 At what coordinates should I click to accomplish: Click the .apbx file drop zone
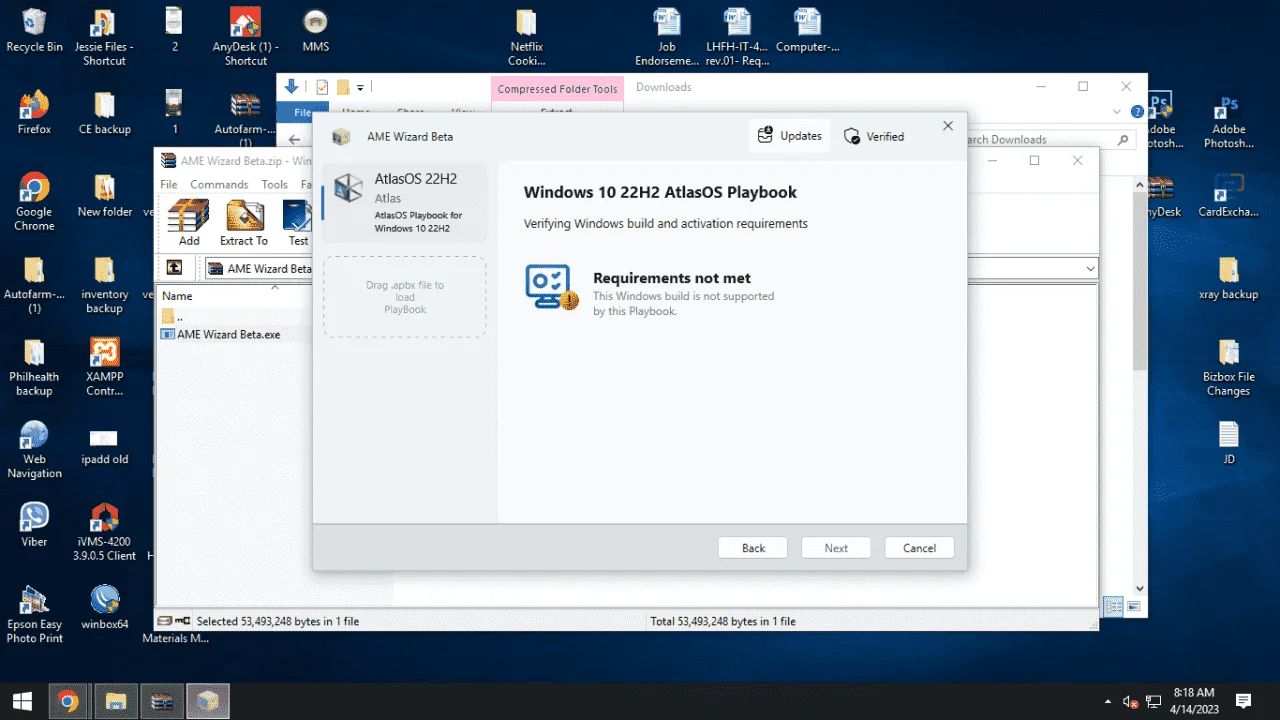(x=405, y=297)
